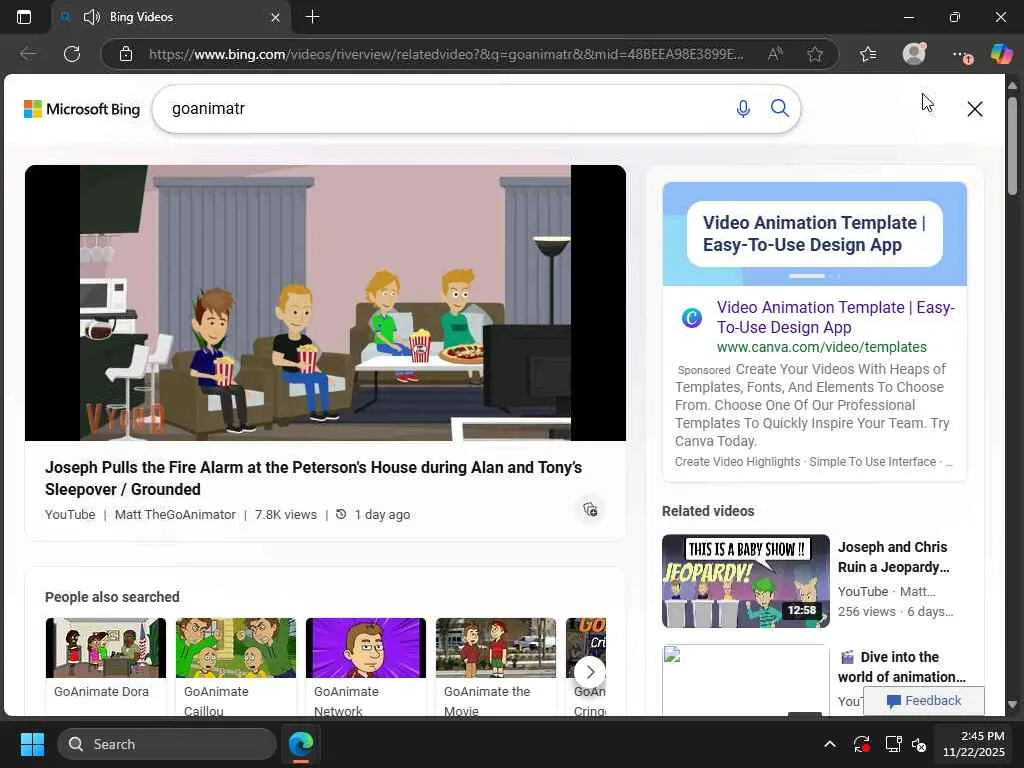Open network tray icon
This screenshot has width=1024, height=768.
point(893,744)
